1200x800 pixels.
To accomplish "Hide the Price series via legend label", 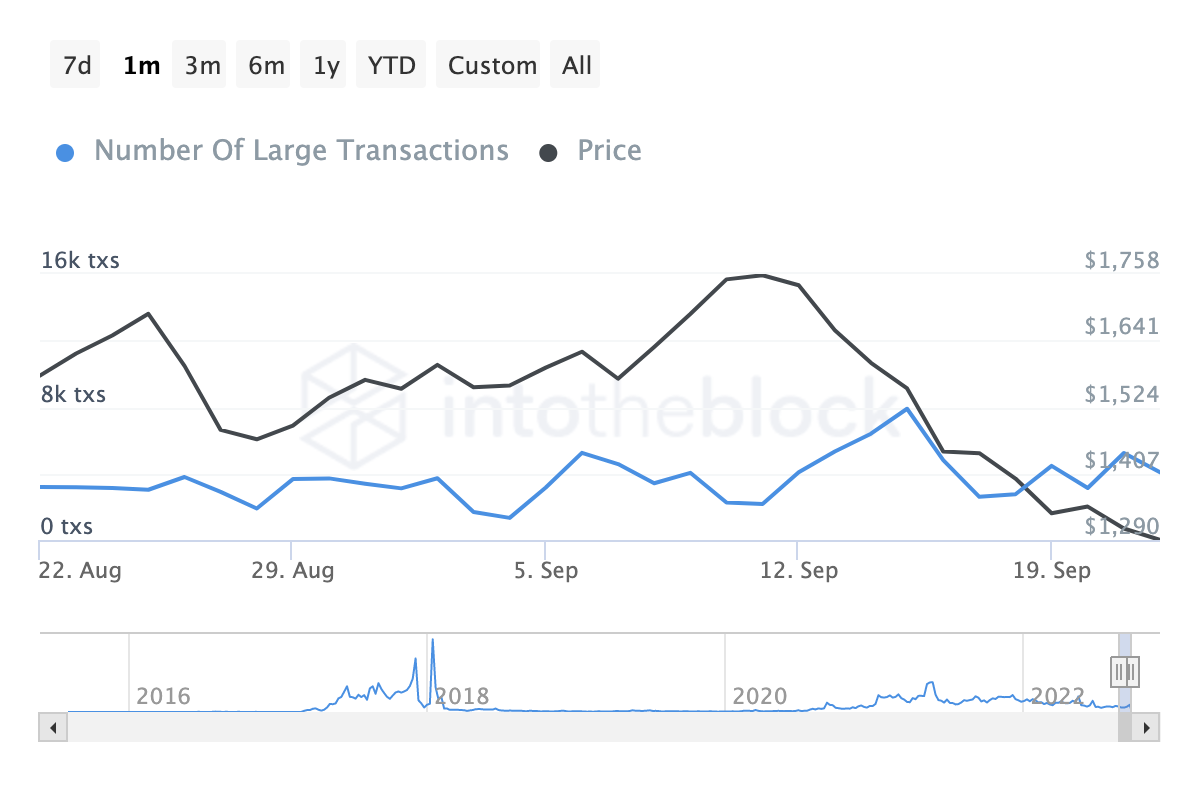I will click(x=609, y=151).
